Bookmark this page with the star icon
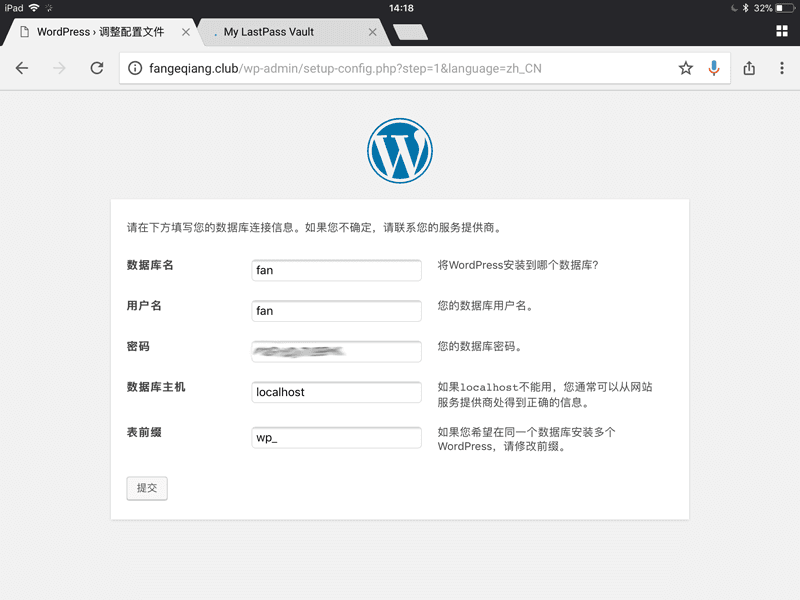800x600 pixels. pos(685,68)
